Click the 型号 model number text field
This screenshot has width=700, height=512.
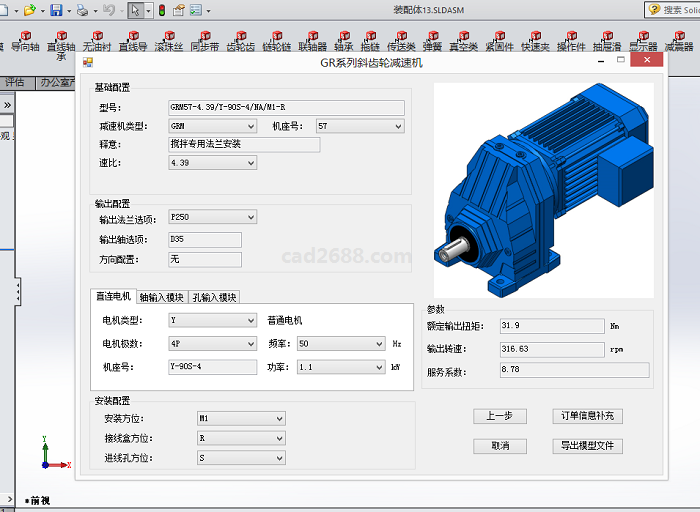coord(286,108)
